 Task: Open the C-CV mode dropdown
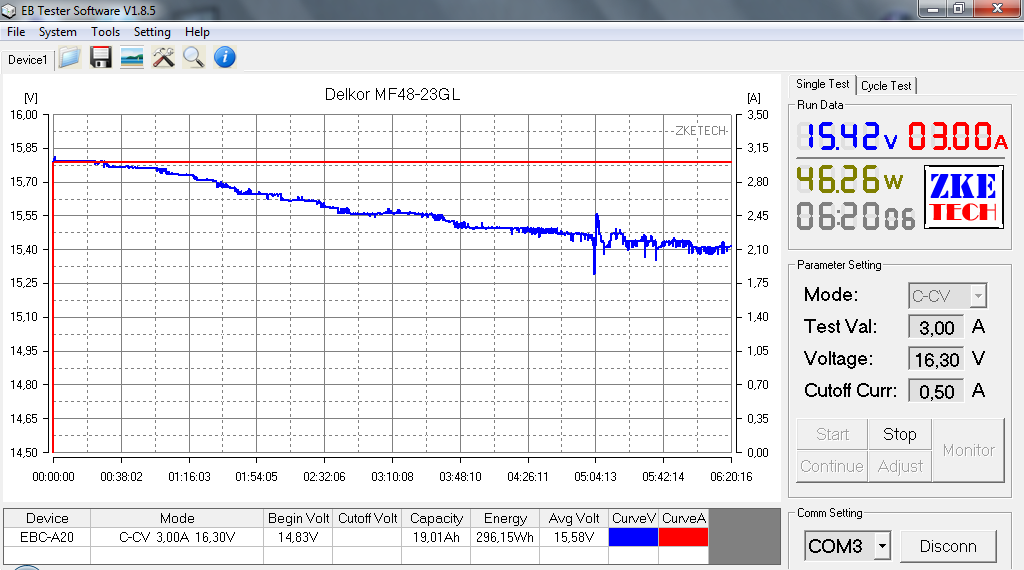(x=978, y=296)
